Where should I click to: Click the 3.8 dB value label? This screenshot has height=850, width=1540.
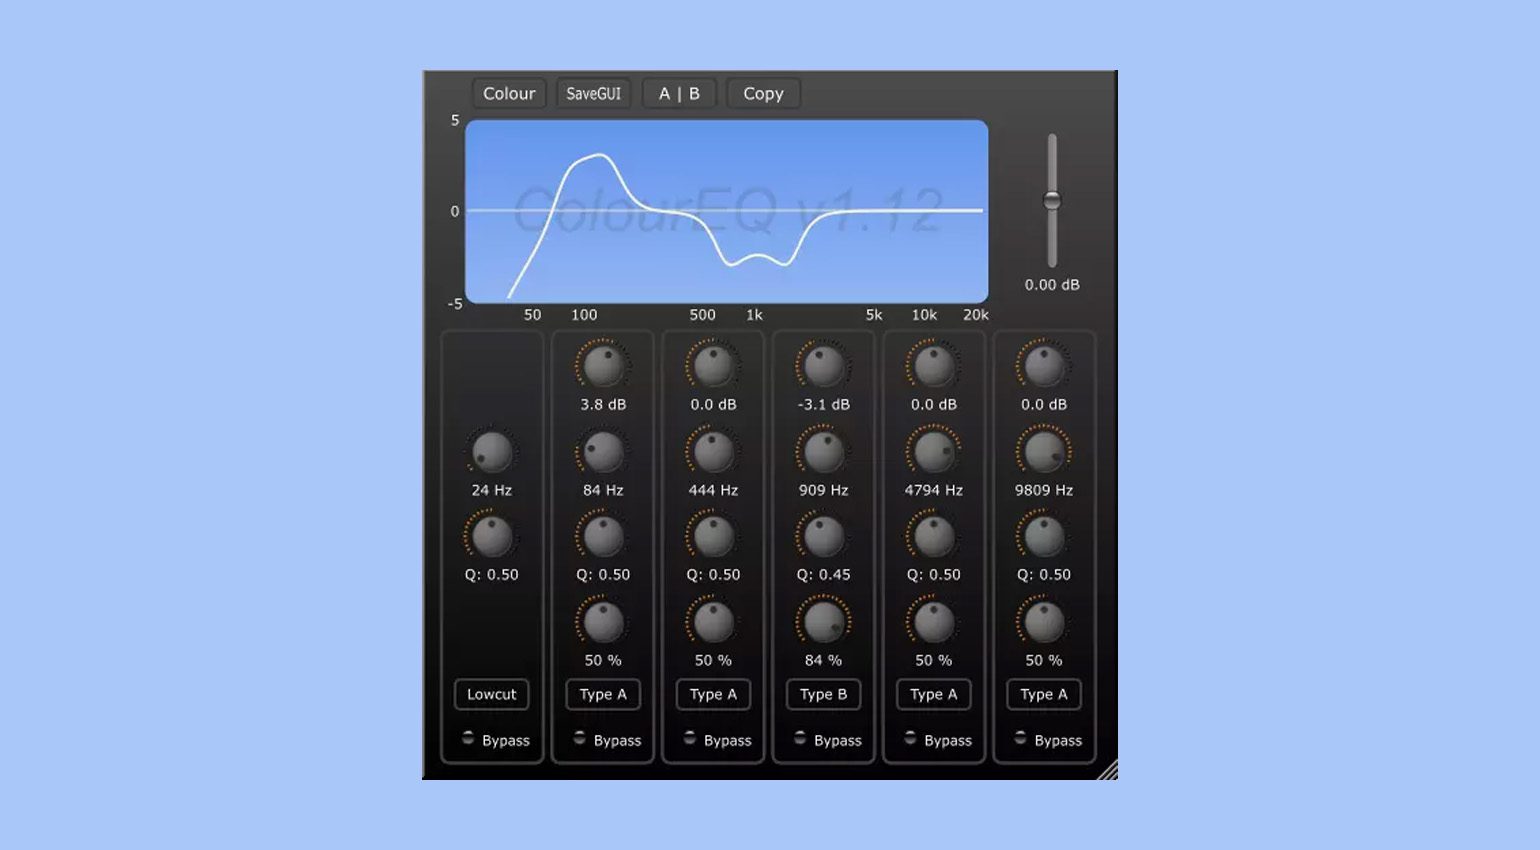click(603, 405)
